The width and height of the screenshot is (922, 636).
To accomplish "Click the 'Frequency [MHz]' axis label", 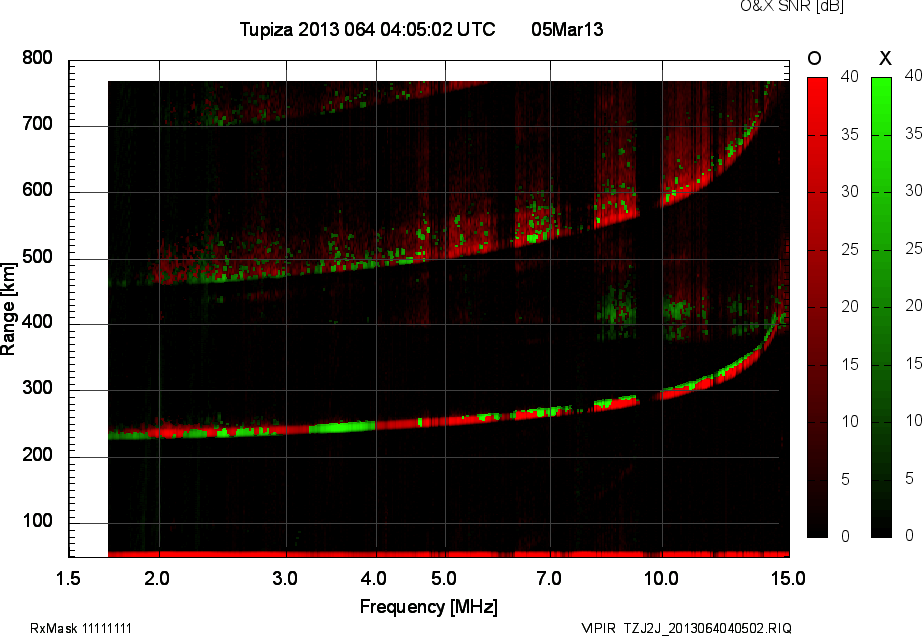I will coord(429,607).
